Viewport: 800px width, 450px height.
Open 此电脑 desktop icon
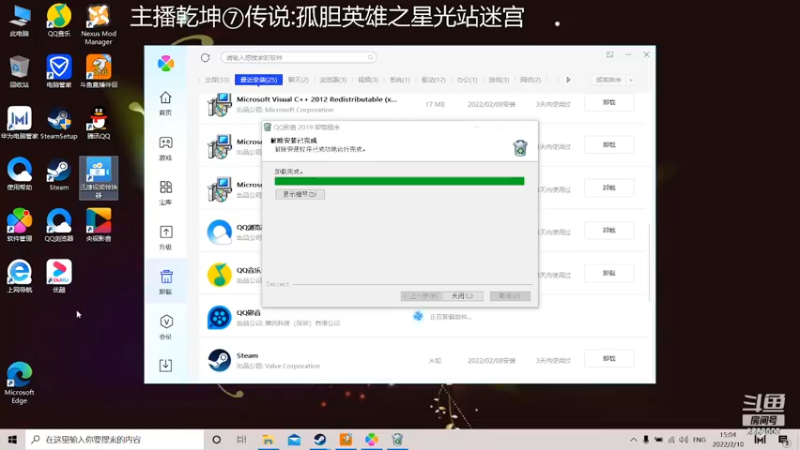19,21
